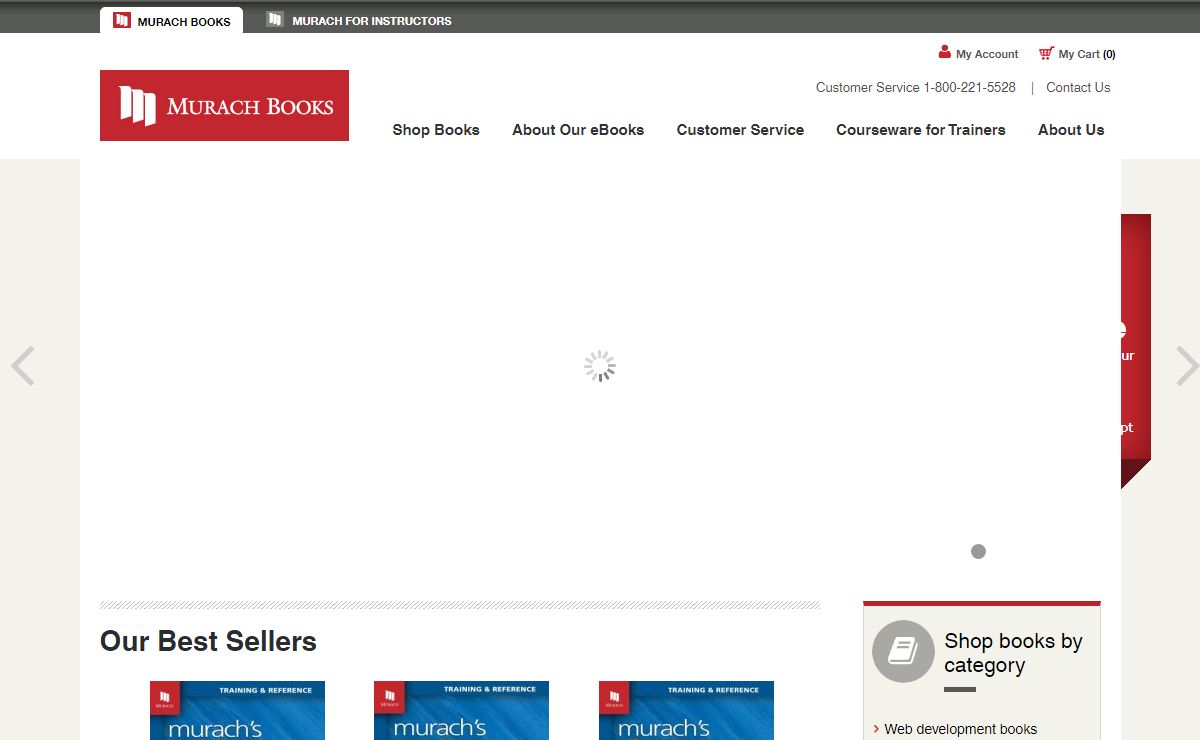Open Web development books category link
The width and height of the screenshot is (1200, 740).
[x=960, y=729]
